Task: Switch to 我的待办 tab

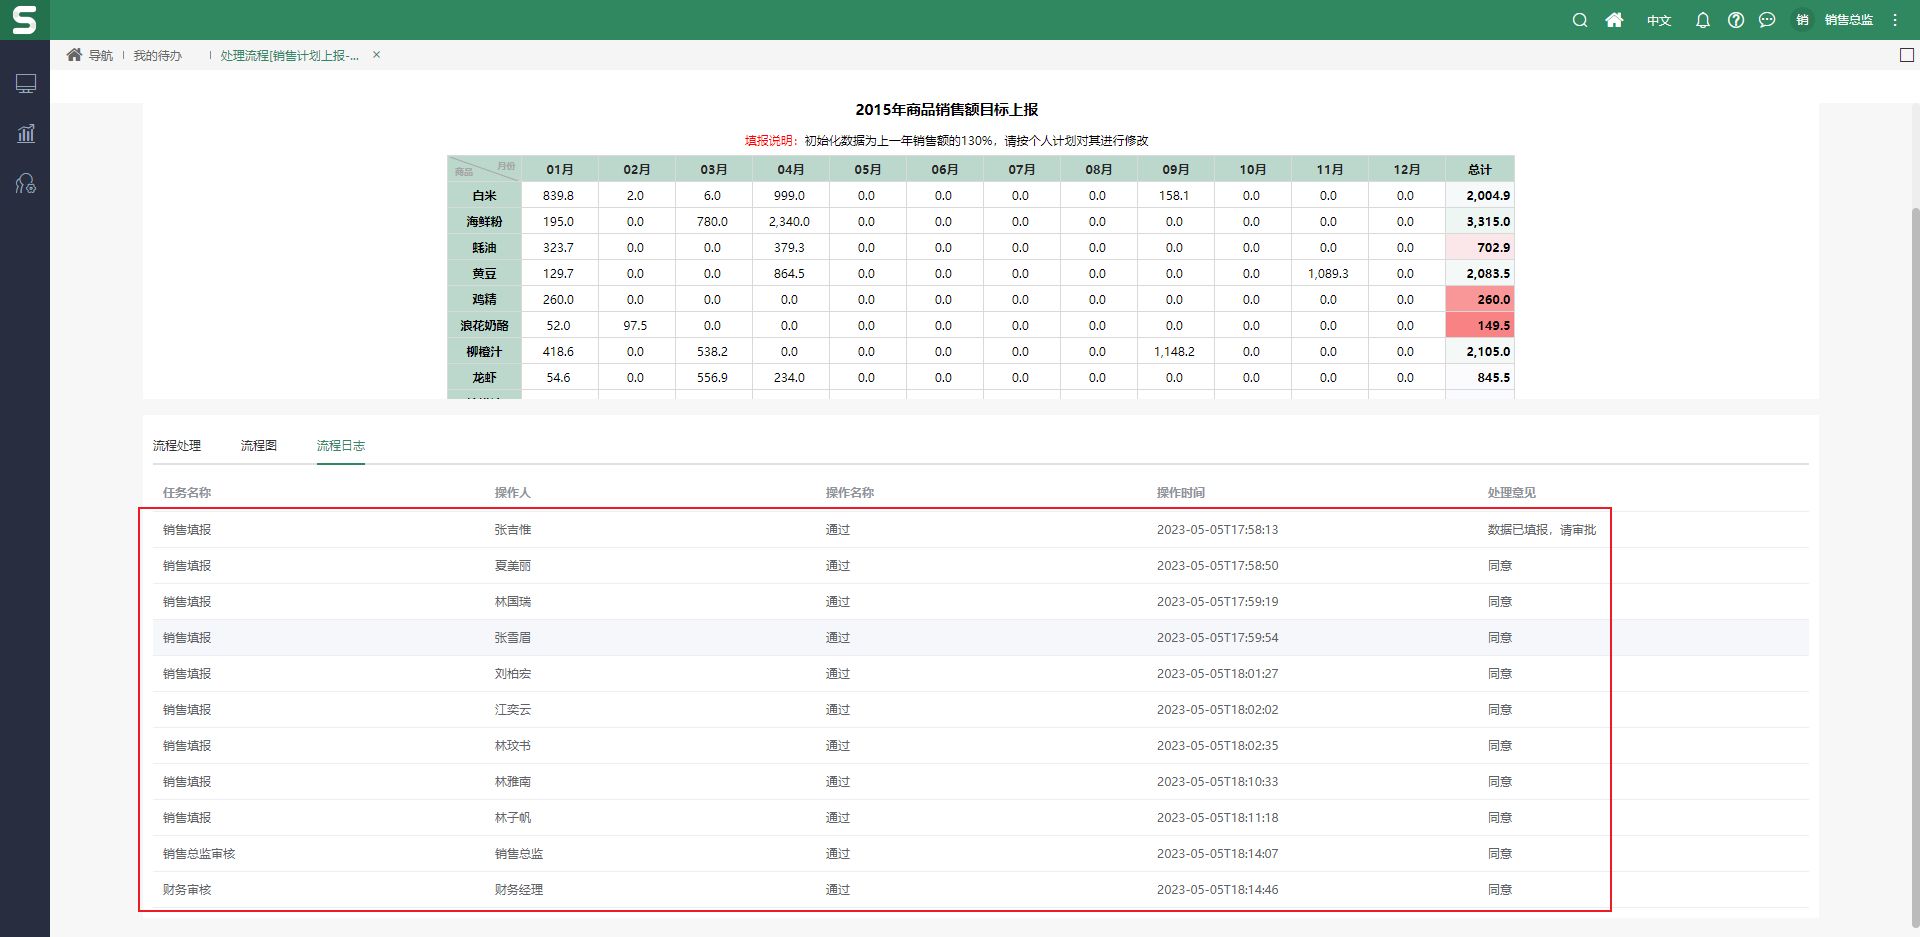Action: click(158, 55)
